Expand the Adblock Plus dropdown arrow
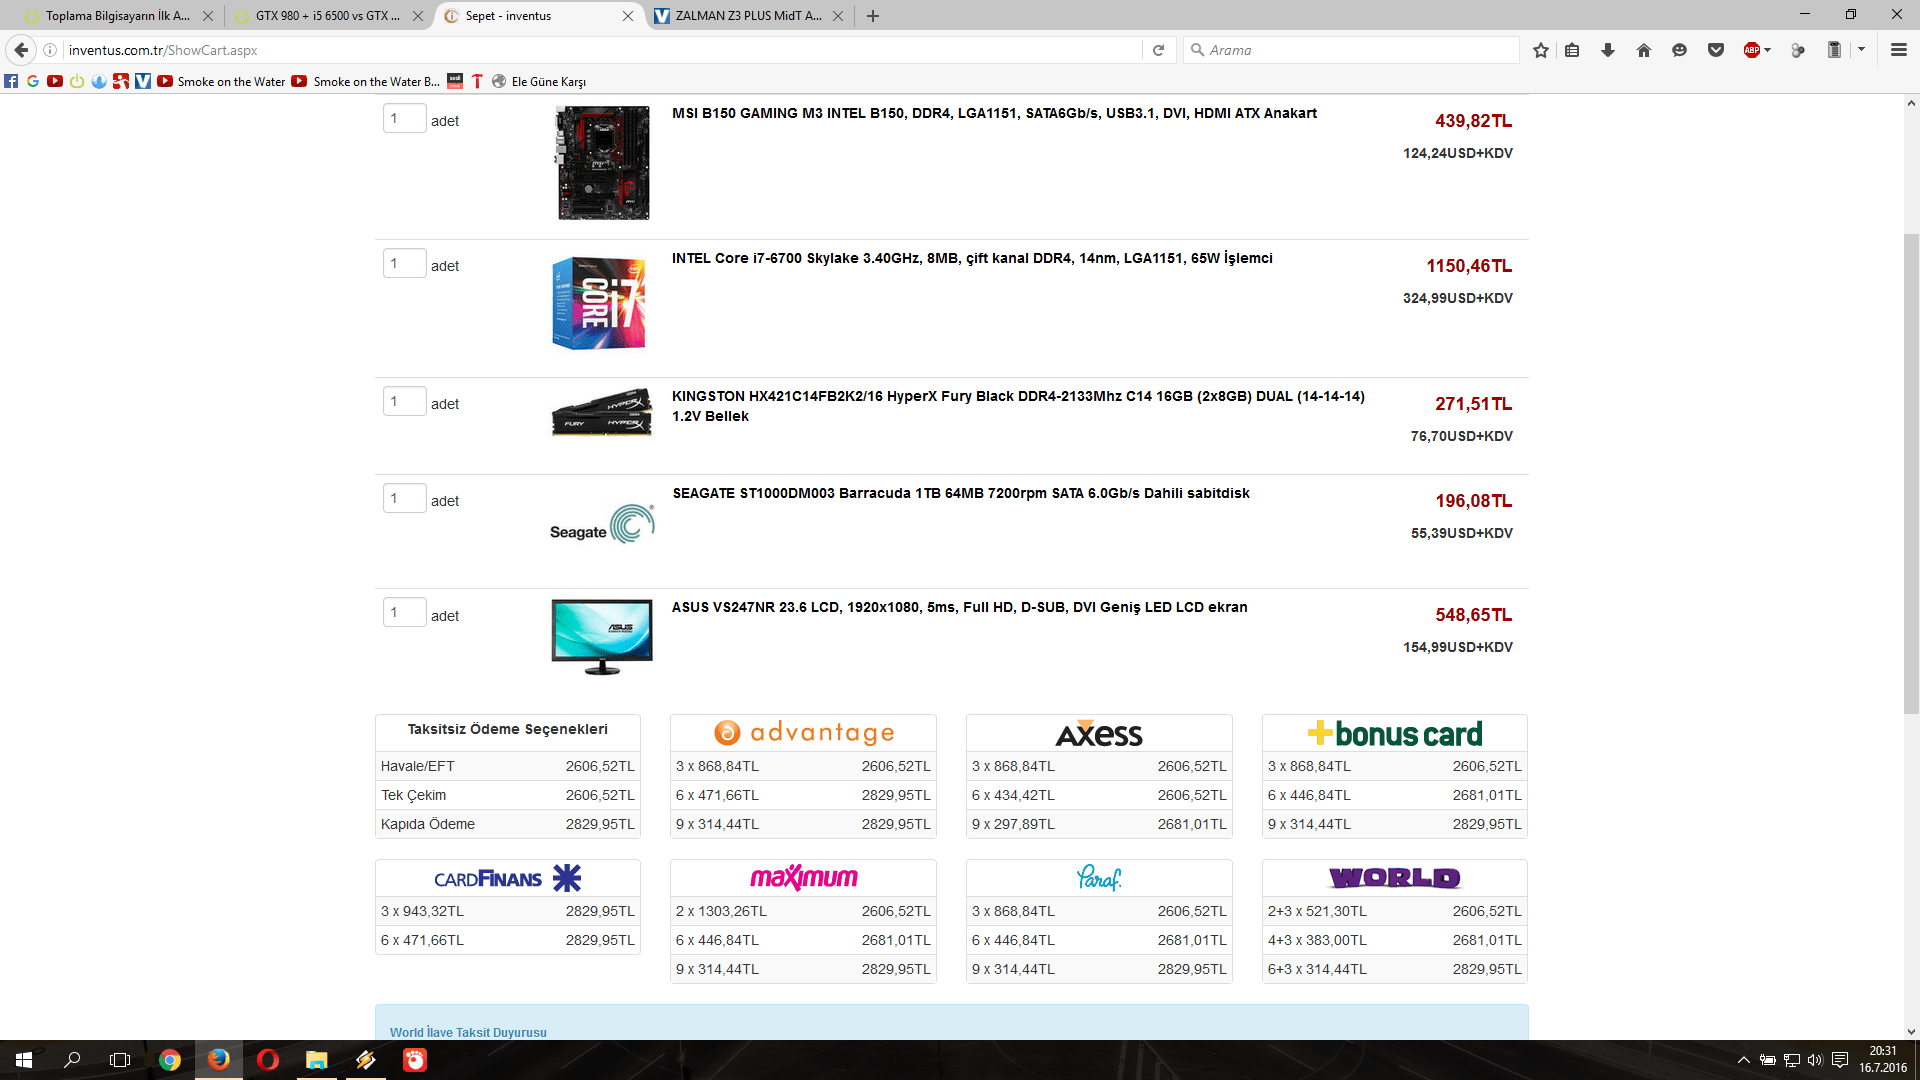 point(1768,50)
